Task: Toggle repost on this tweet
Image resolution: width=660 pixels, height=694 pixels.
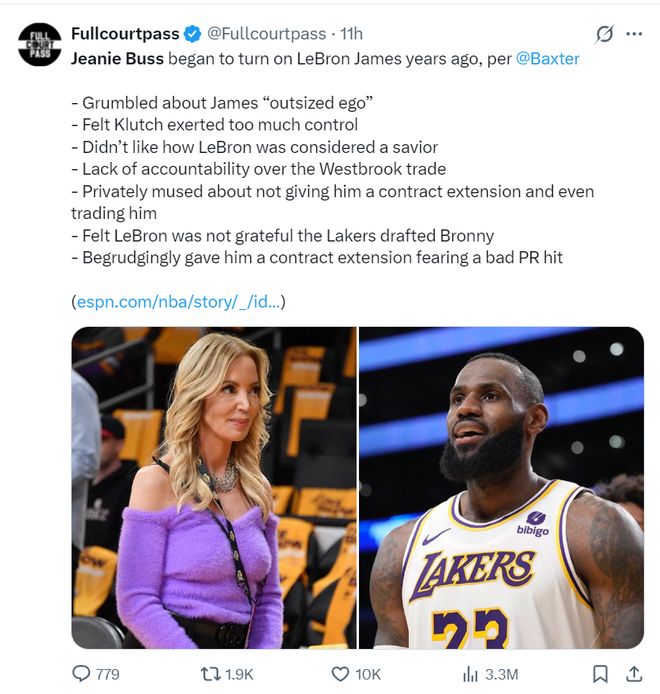Action: [x=208, y=673]
